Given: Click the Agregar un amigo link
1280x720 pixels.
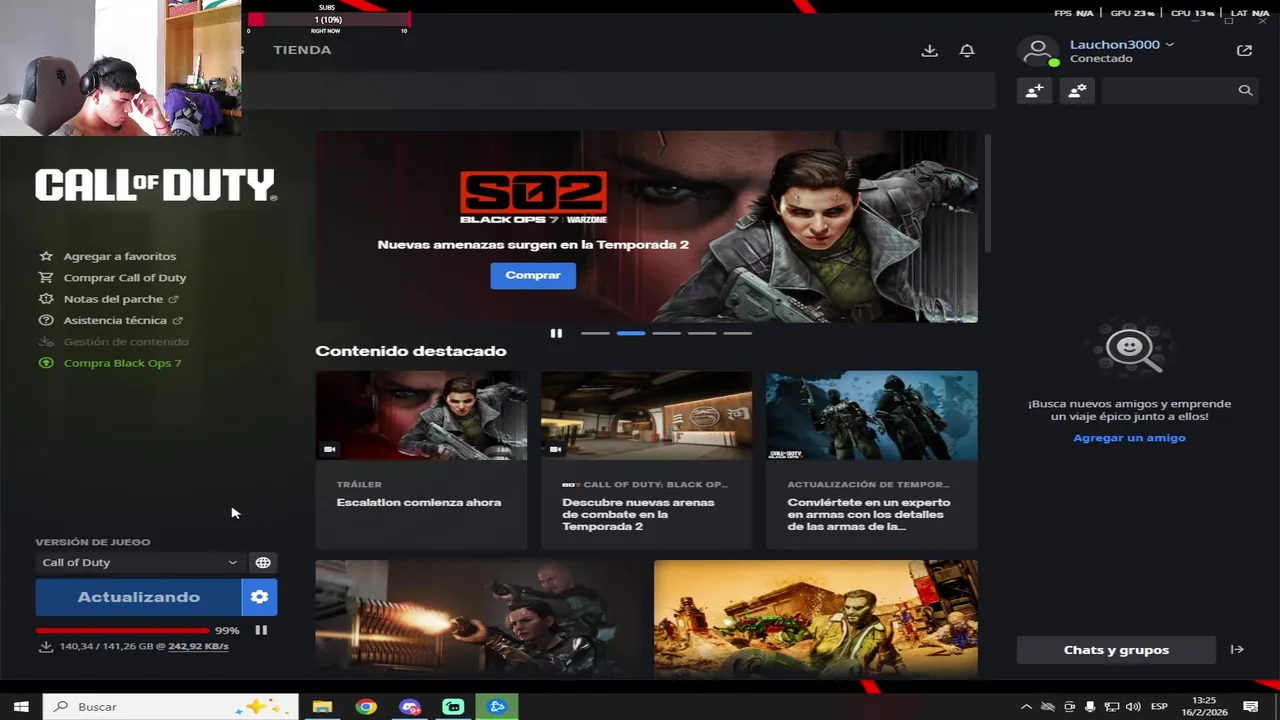Looking at the screenshot, I should [x=1129, y=438].
